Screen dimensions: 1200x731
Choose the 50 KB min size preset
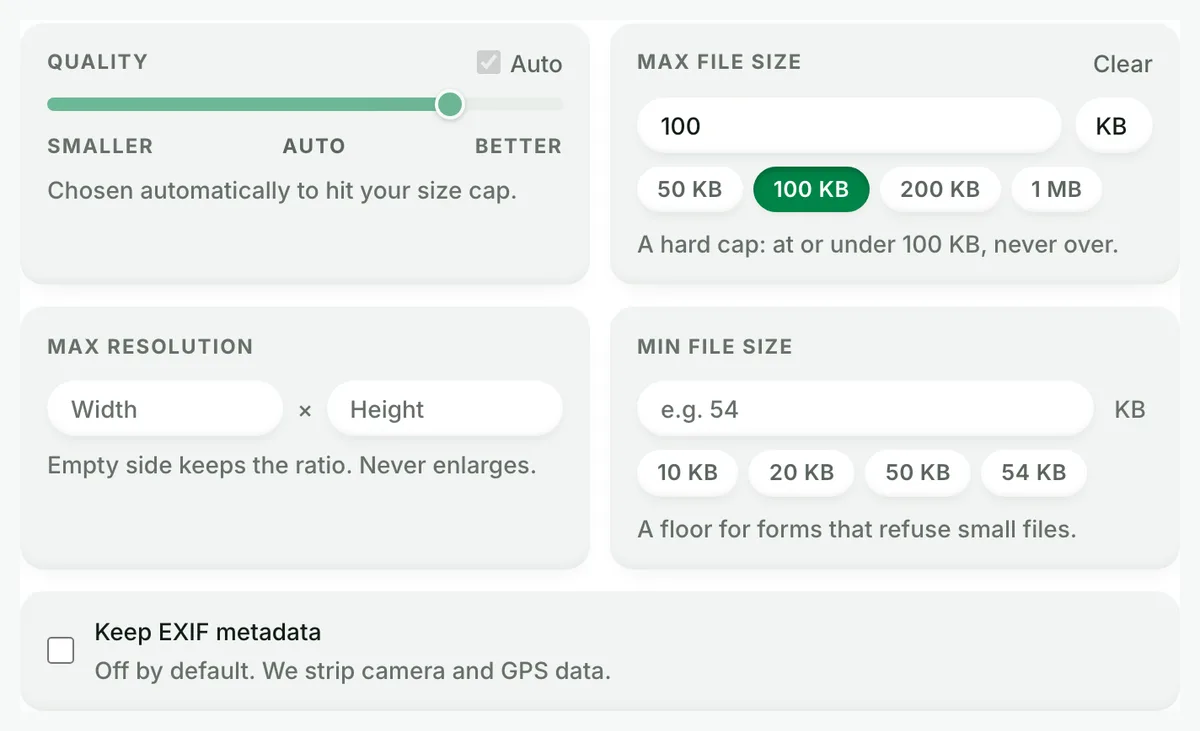click(x=918, y=472)
